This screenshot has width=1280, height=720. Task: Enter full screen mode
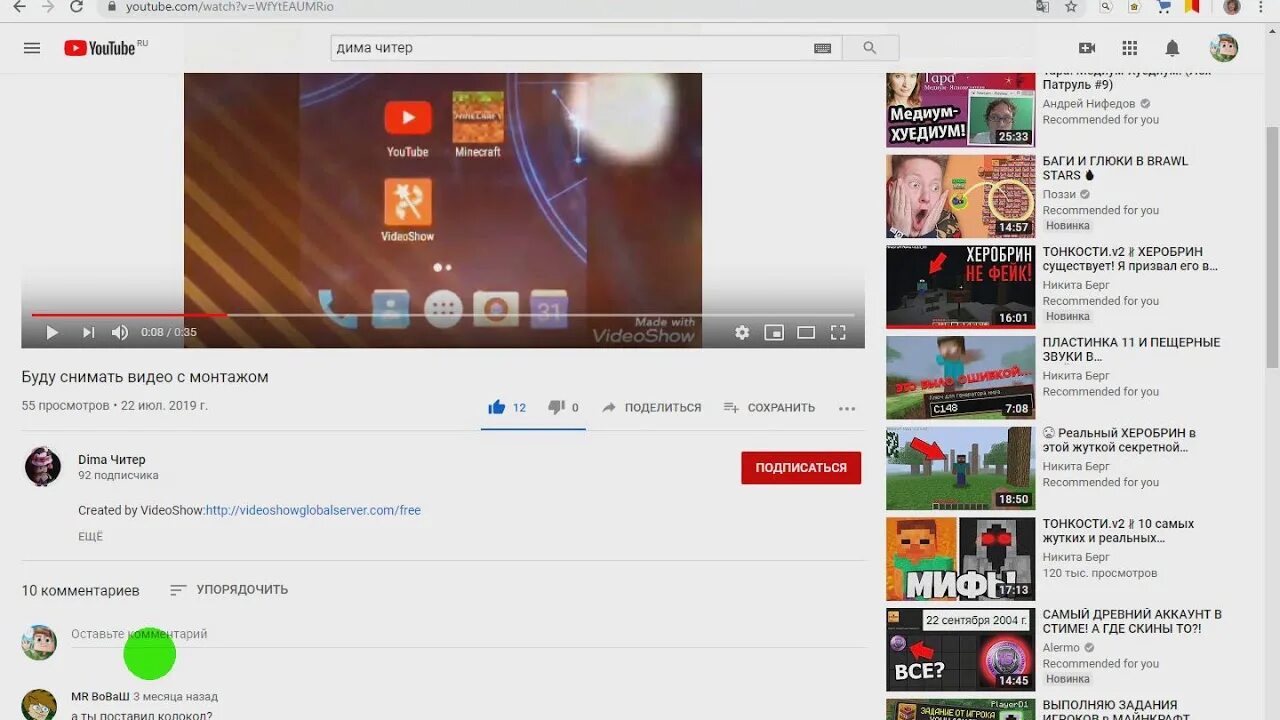point(838,333)
